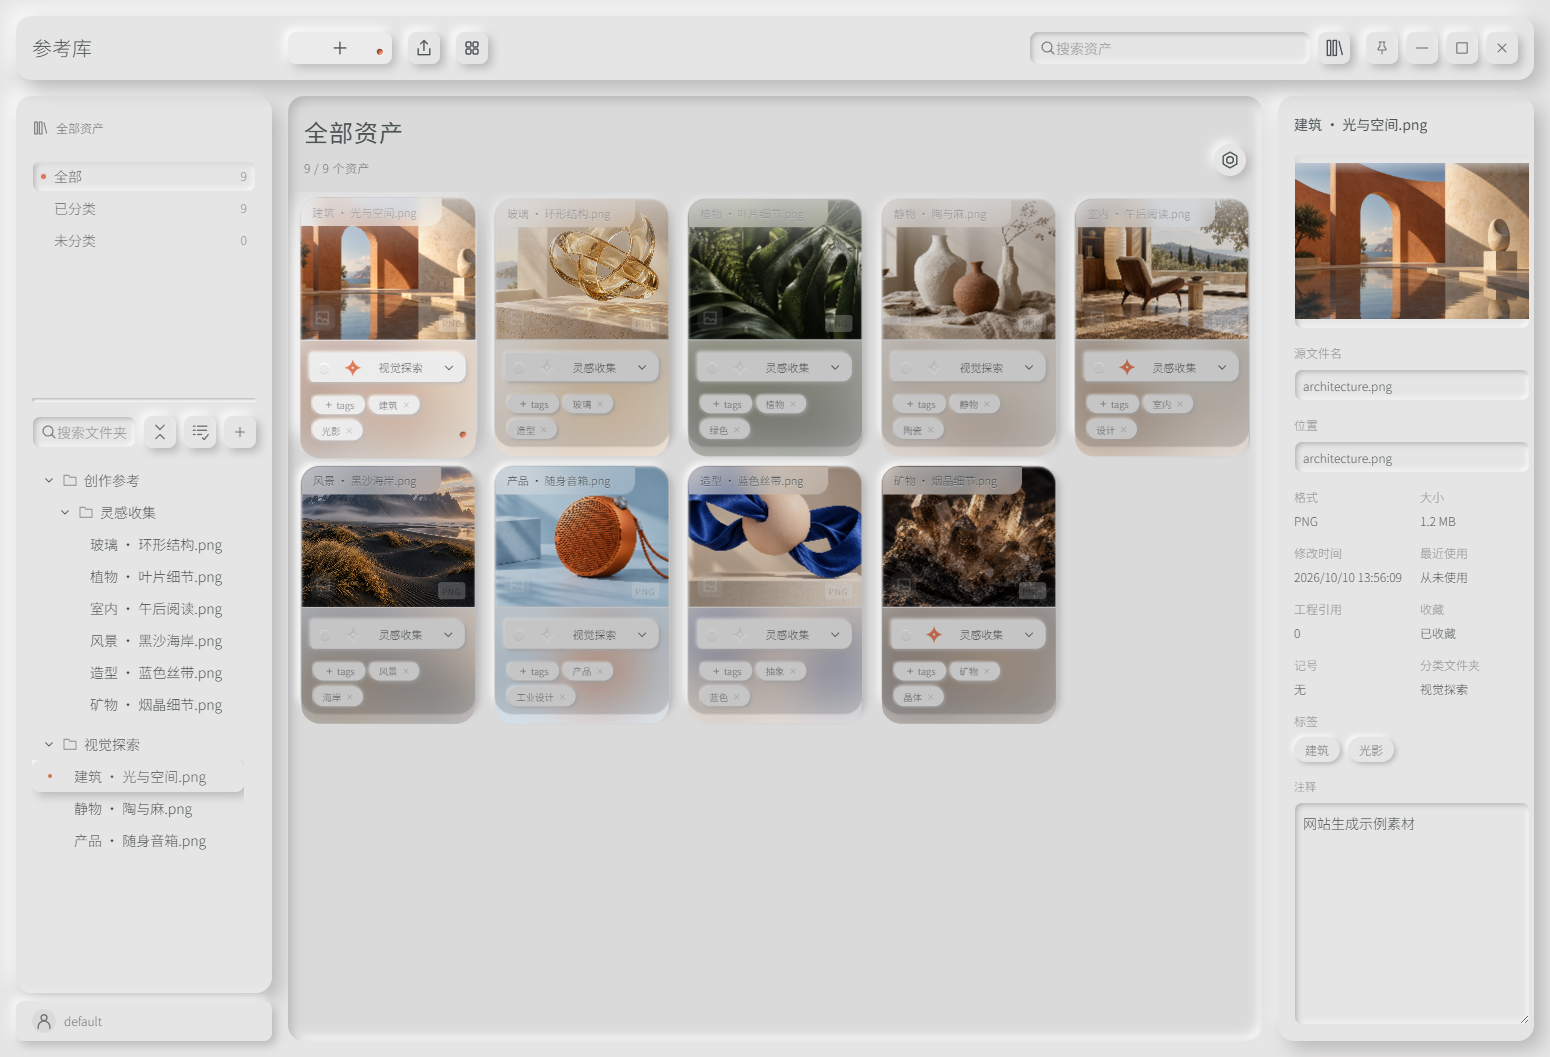
Task: Remove the 工业设计 tag on the 随身音箱 card
Action: (562, 697)
